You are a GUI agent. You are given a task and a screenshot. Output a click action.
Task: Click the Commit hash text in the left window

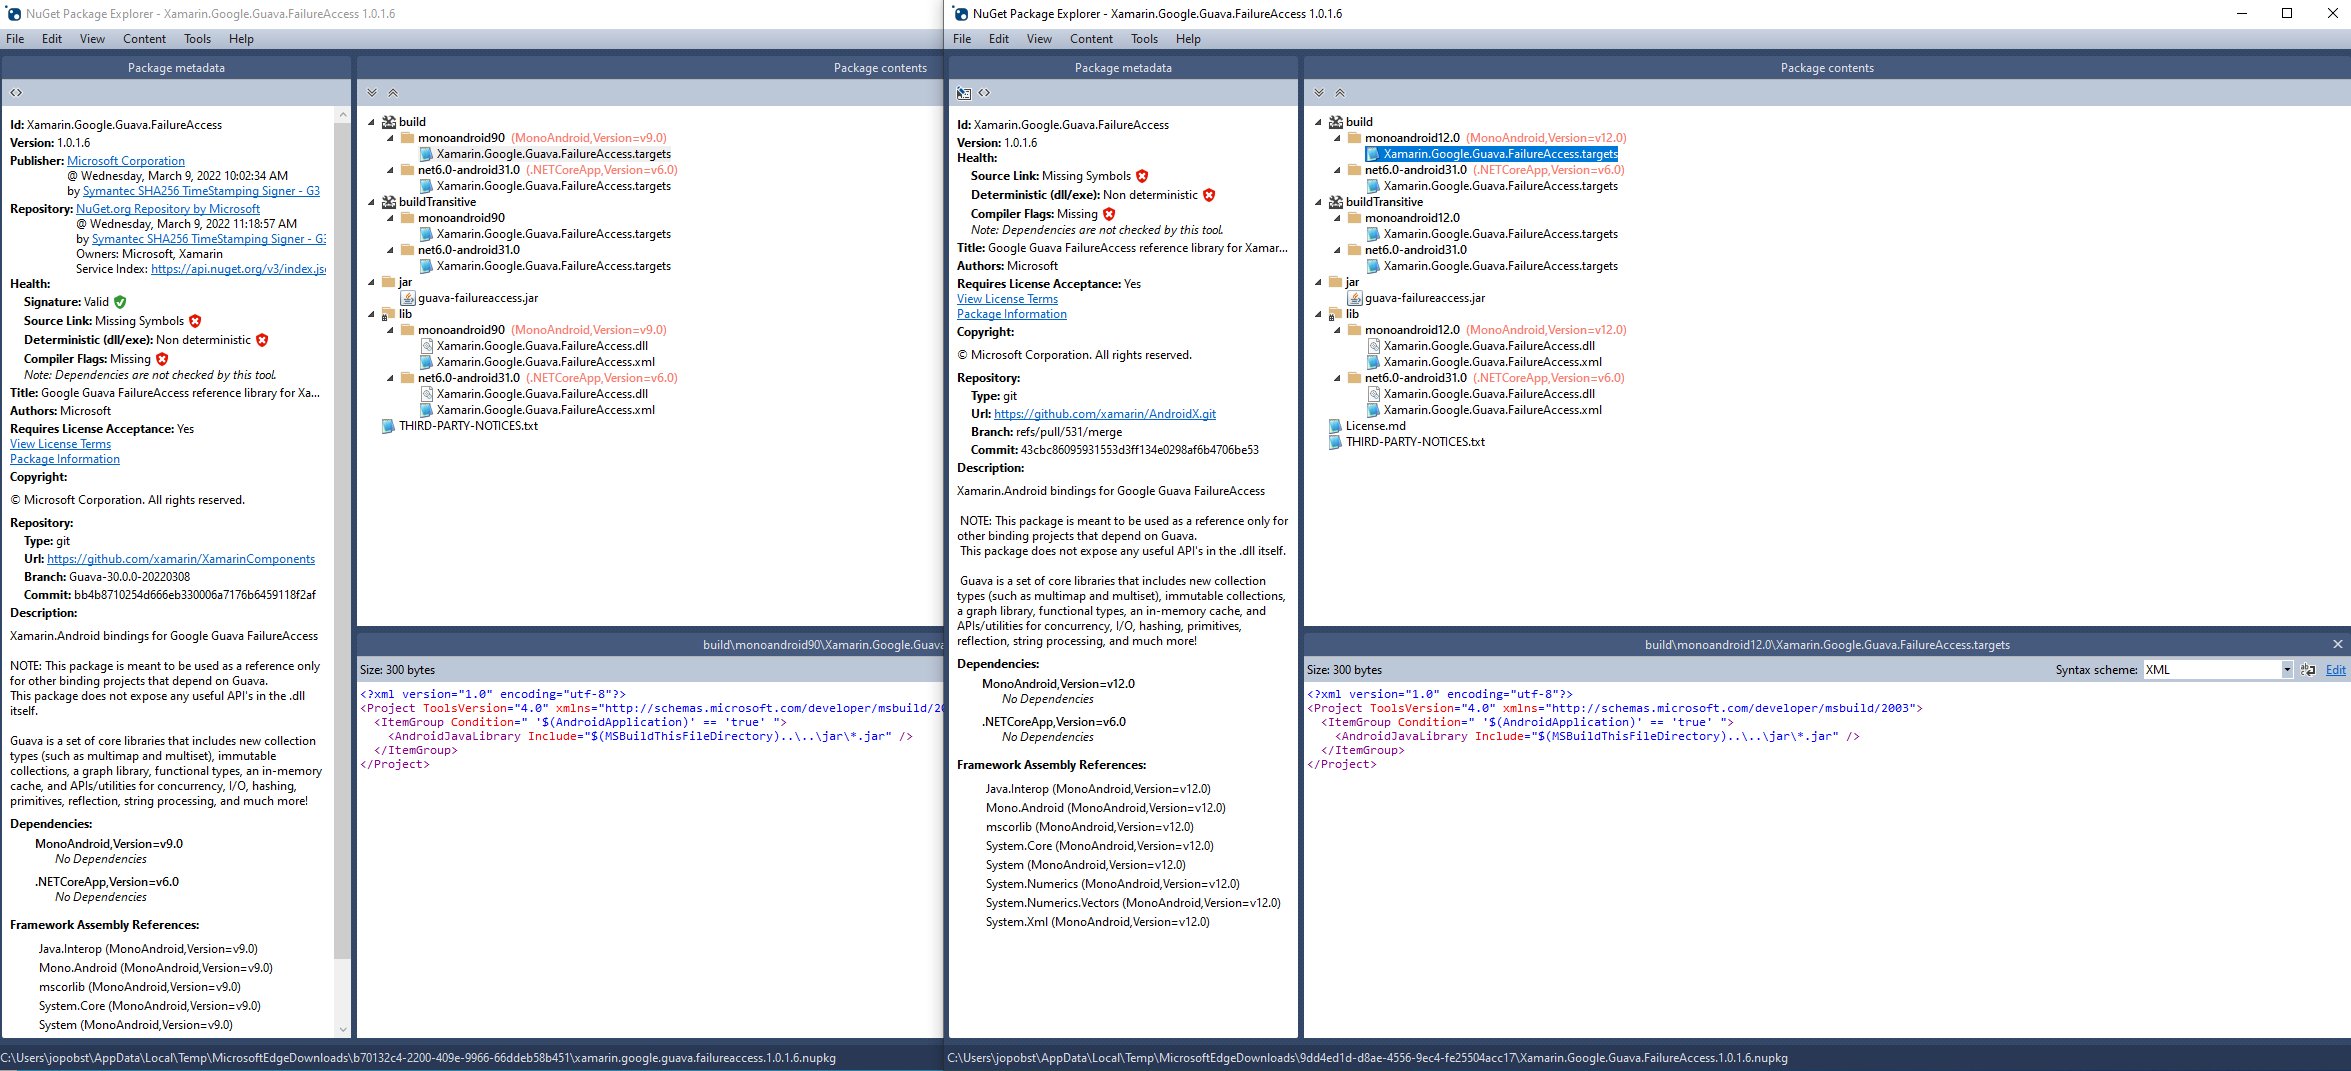[x=195, y=595]
